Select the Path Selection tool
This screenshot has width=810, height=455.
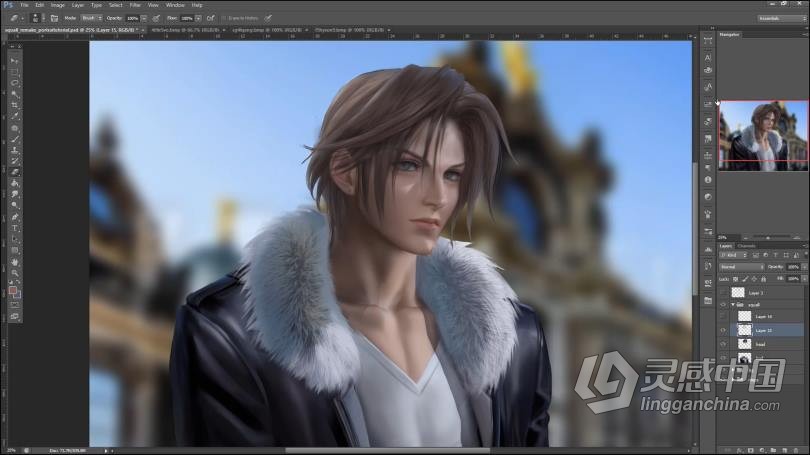coord(14,239)
